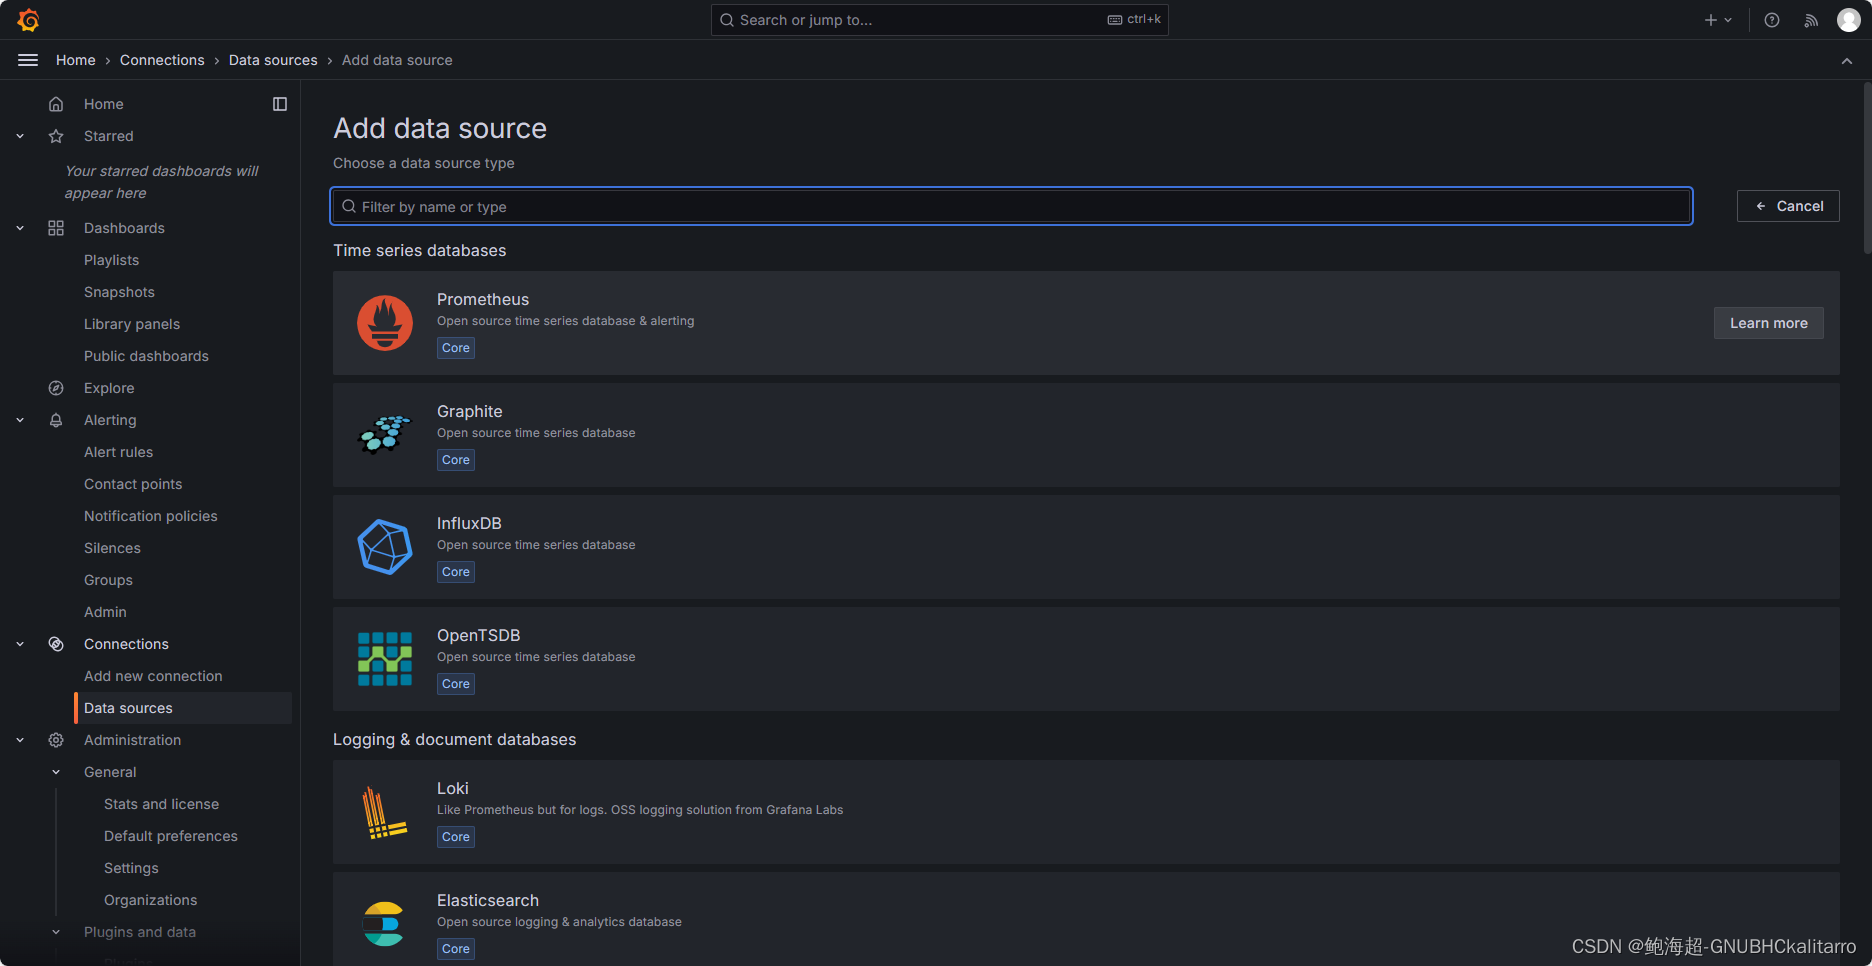The image size is (1872, 966).
Task: Open the news feed RSS icon
Action: pyautogui.click(x=1811, y=20)
